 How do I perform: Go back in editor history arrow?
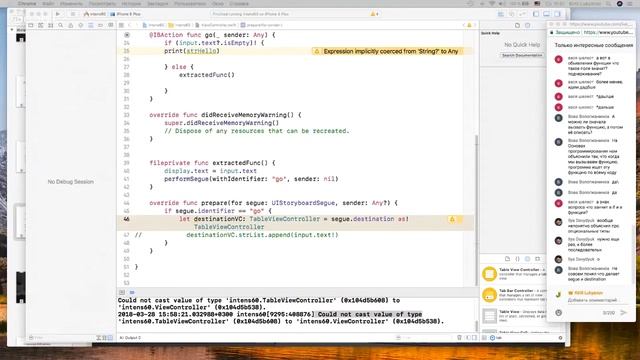pos(130,25)
